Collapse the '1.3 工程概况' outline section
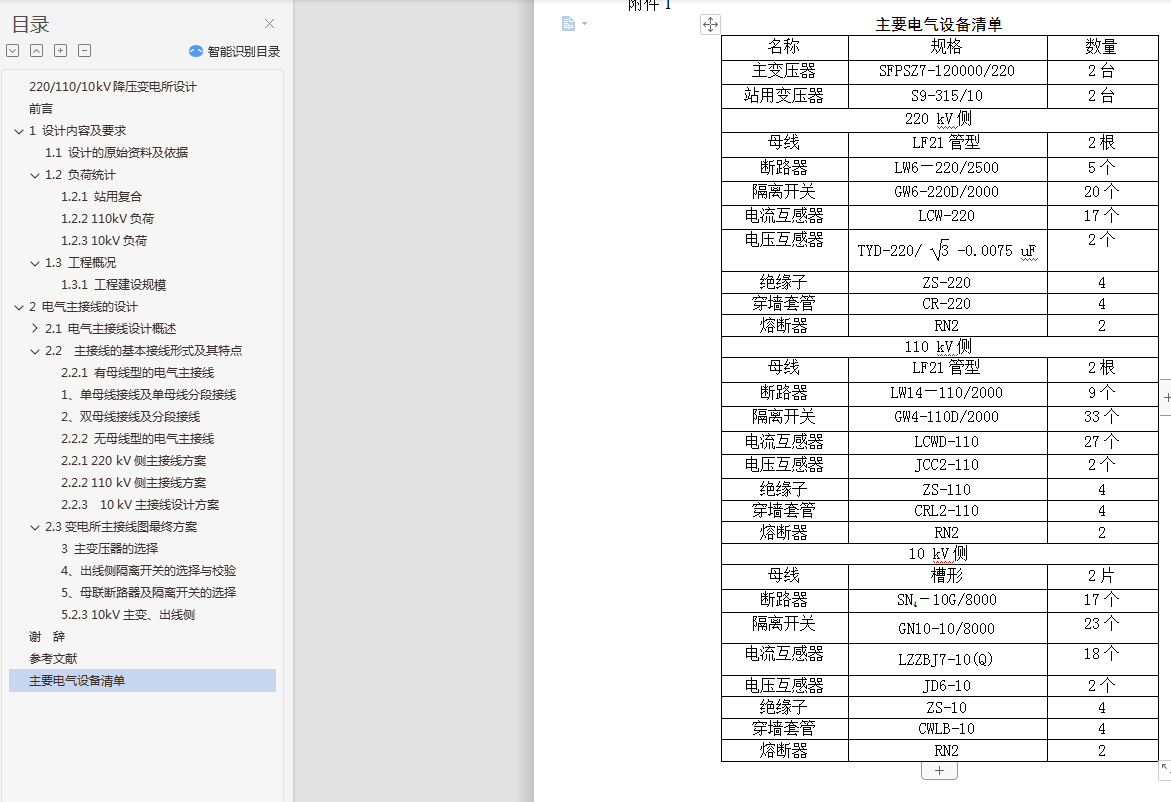The width and height of the screenshot is (1171, 802). [x=34, y=264]
